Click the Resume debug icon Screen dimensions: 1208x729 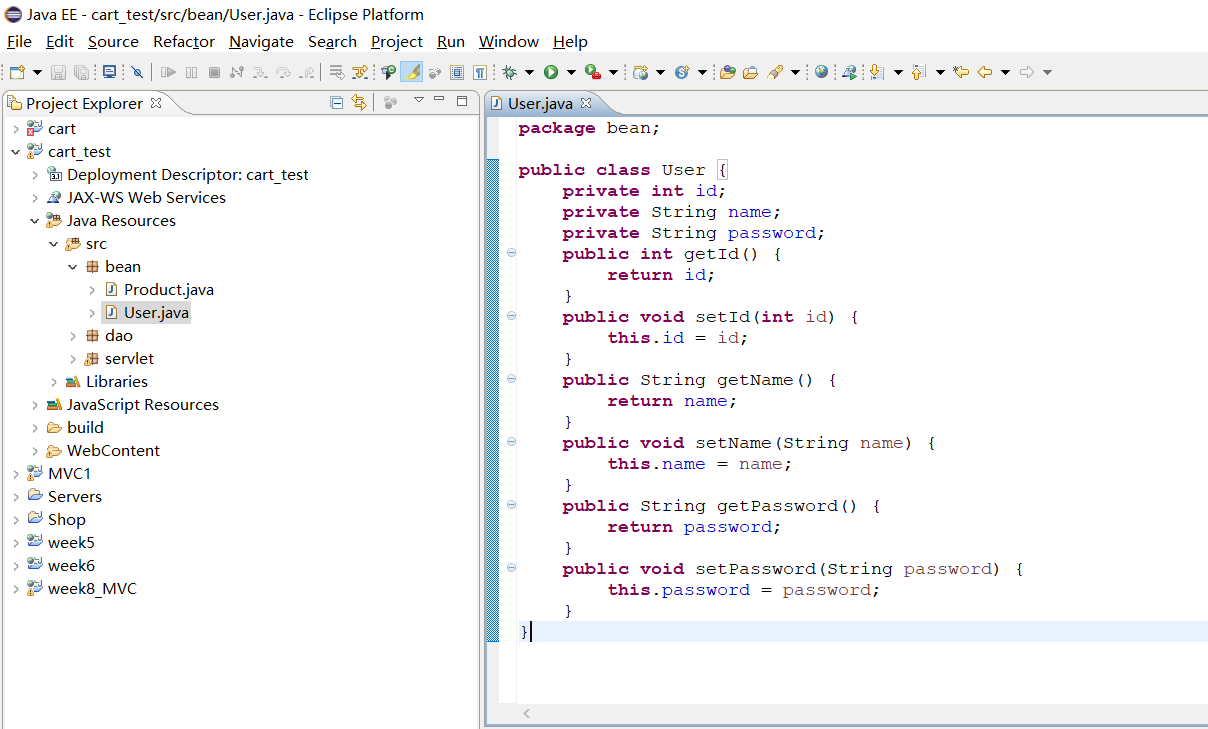coord(168,72)
